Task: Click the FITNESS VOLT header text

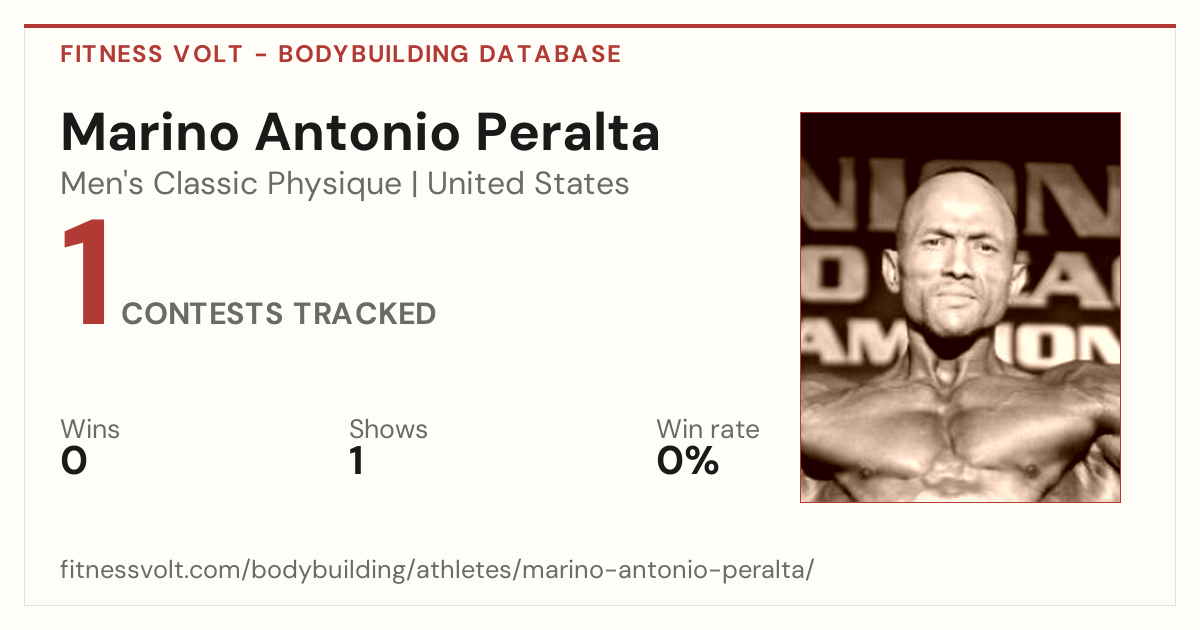Action: point(152,54)
